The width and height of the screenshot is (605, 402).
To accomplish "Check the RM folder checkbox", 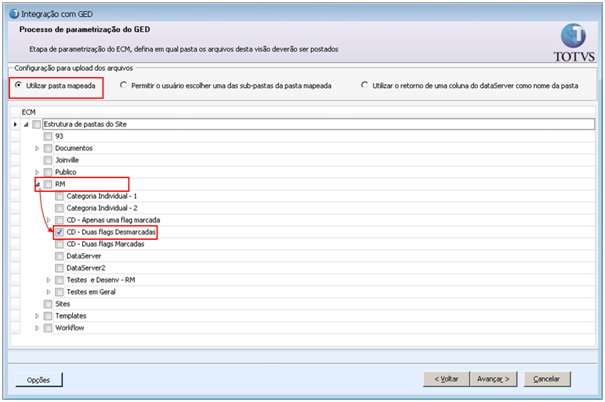I will 48,184.
